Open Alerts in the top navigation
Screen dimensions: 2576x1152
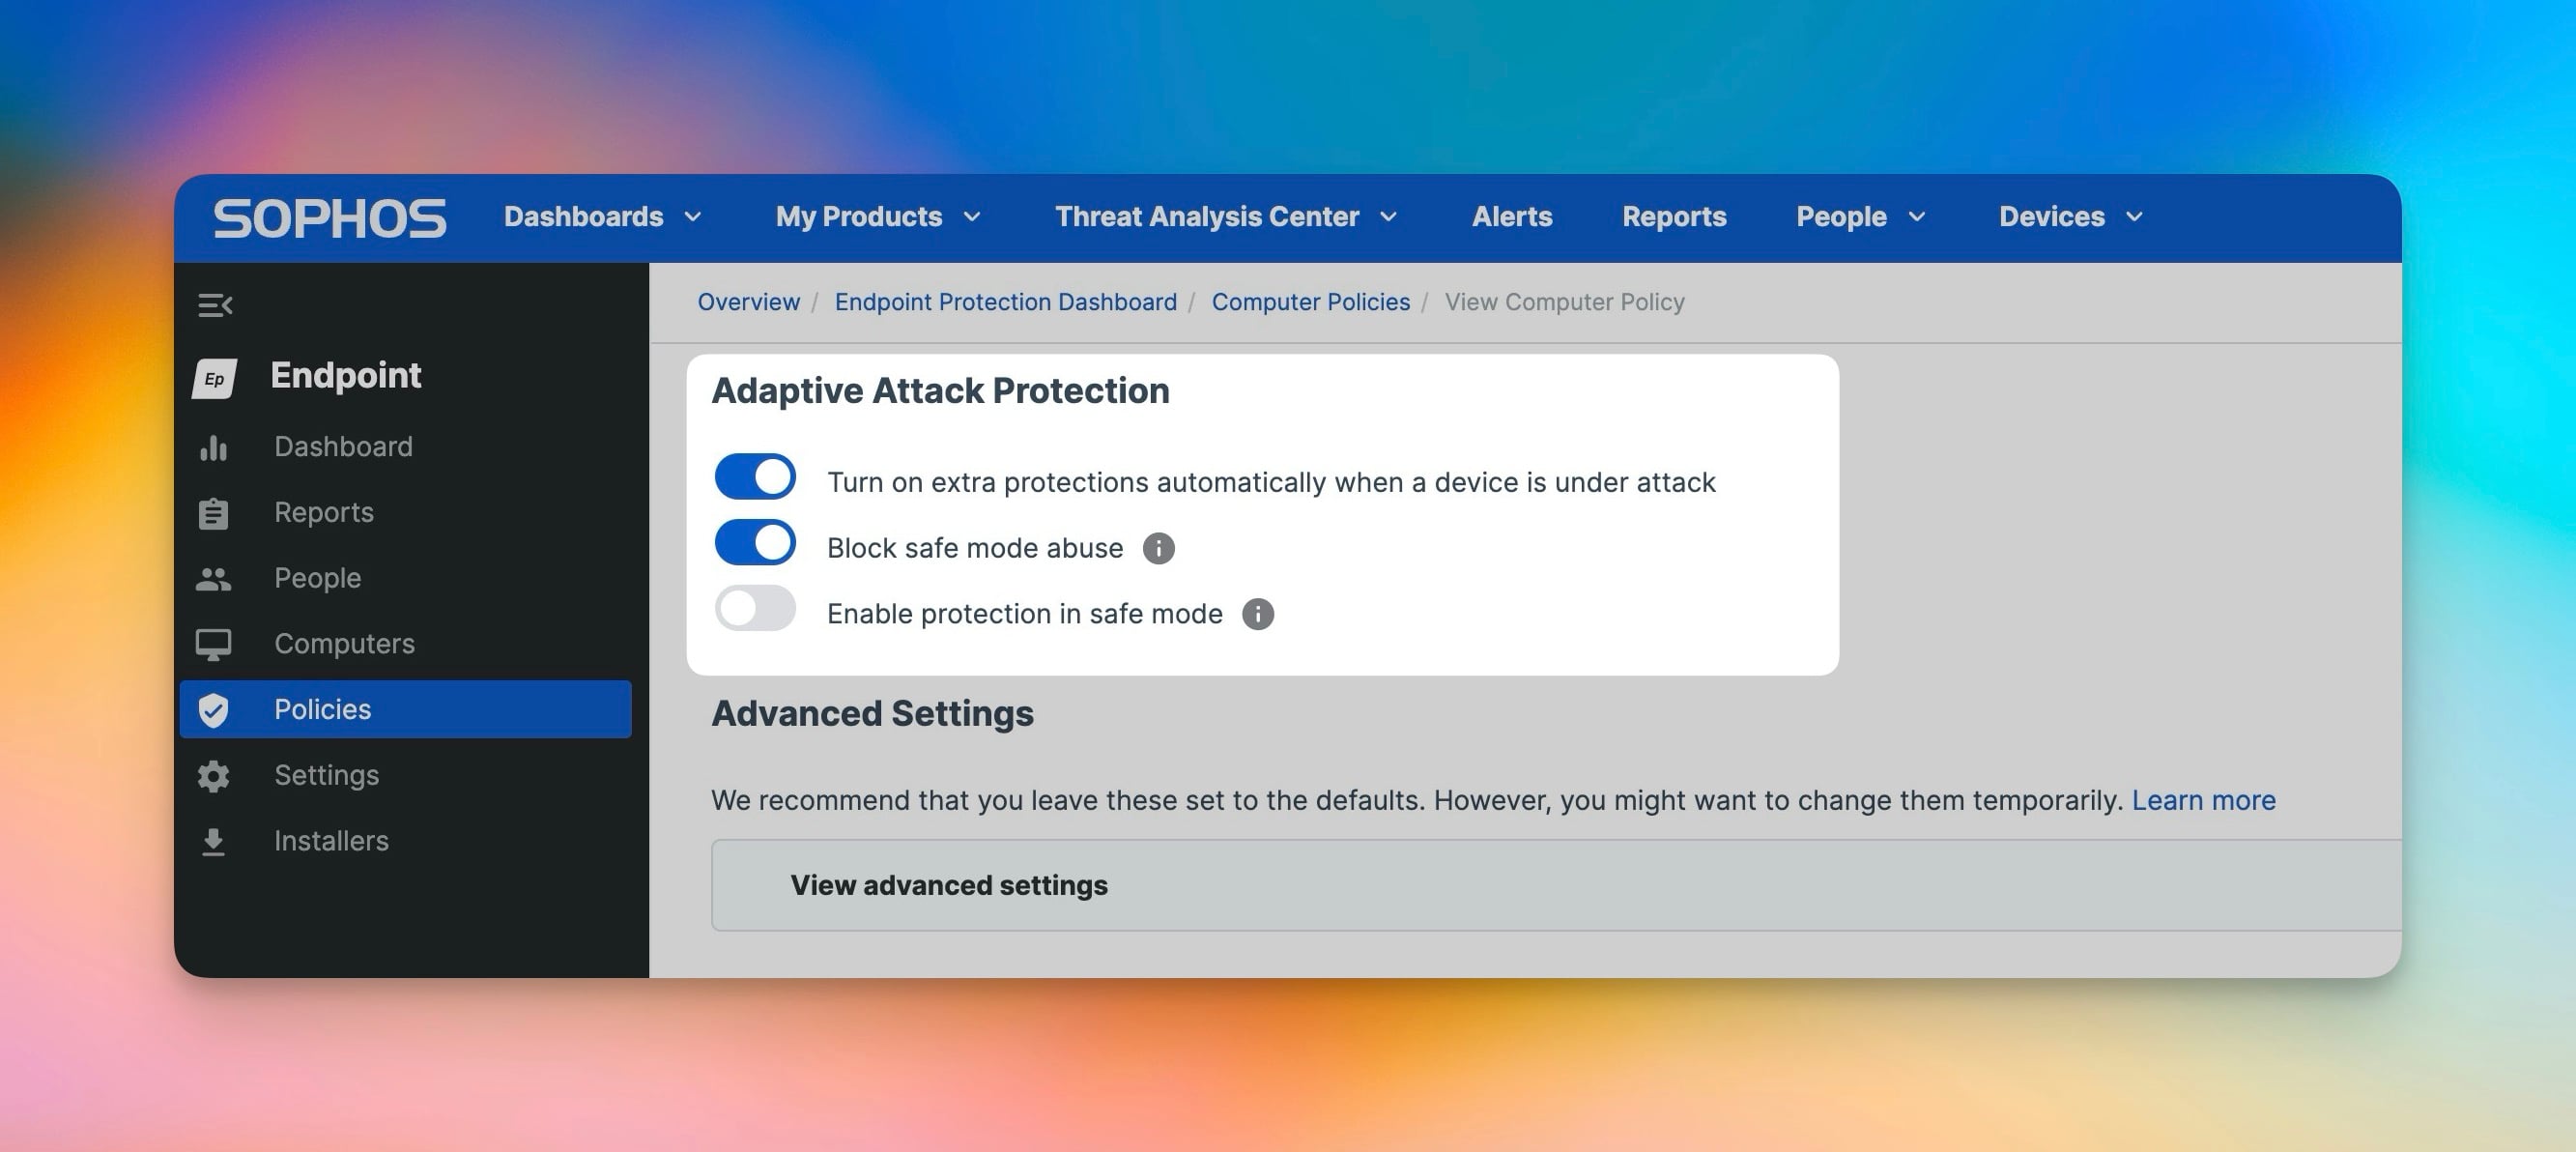[1511, 217]
